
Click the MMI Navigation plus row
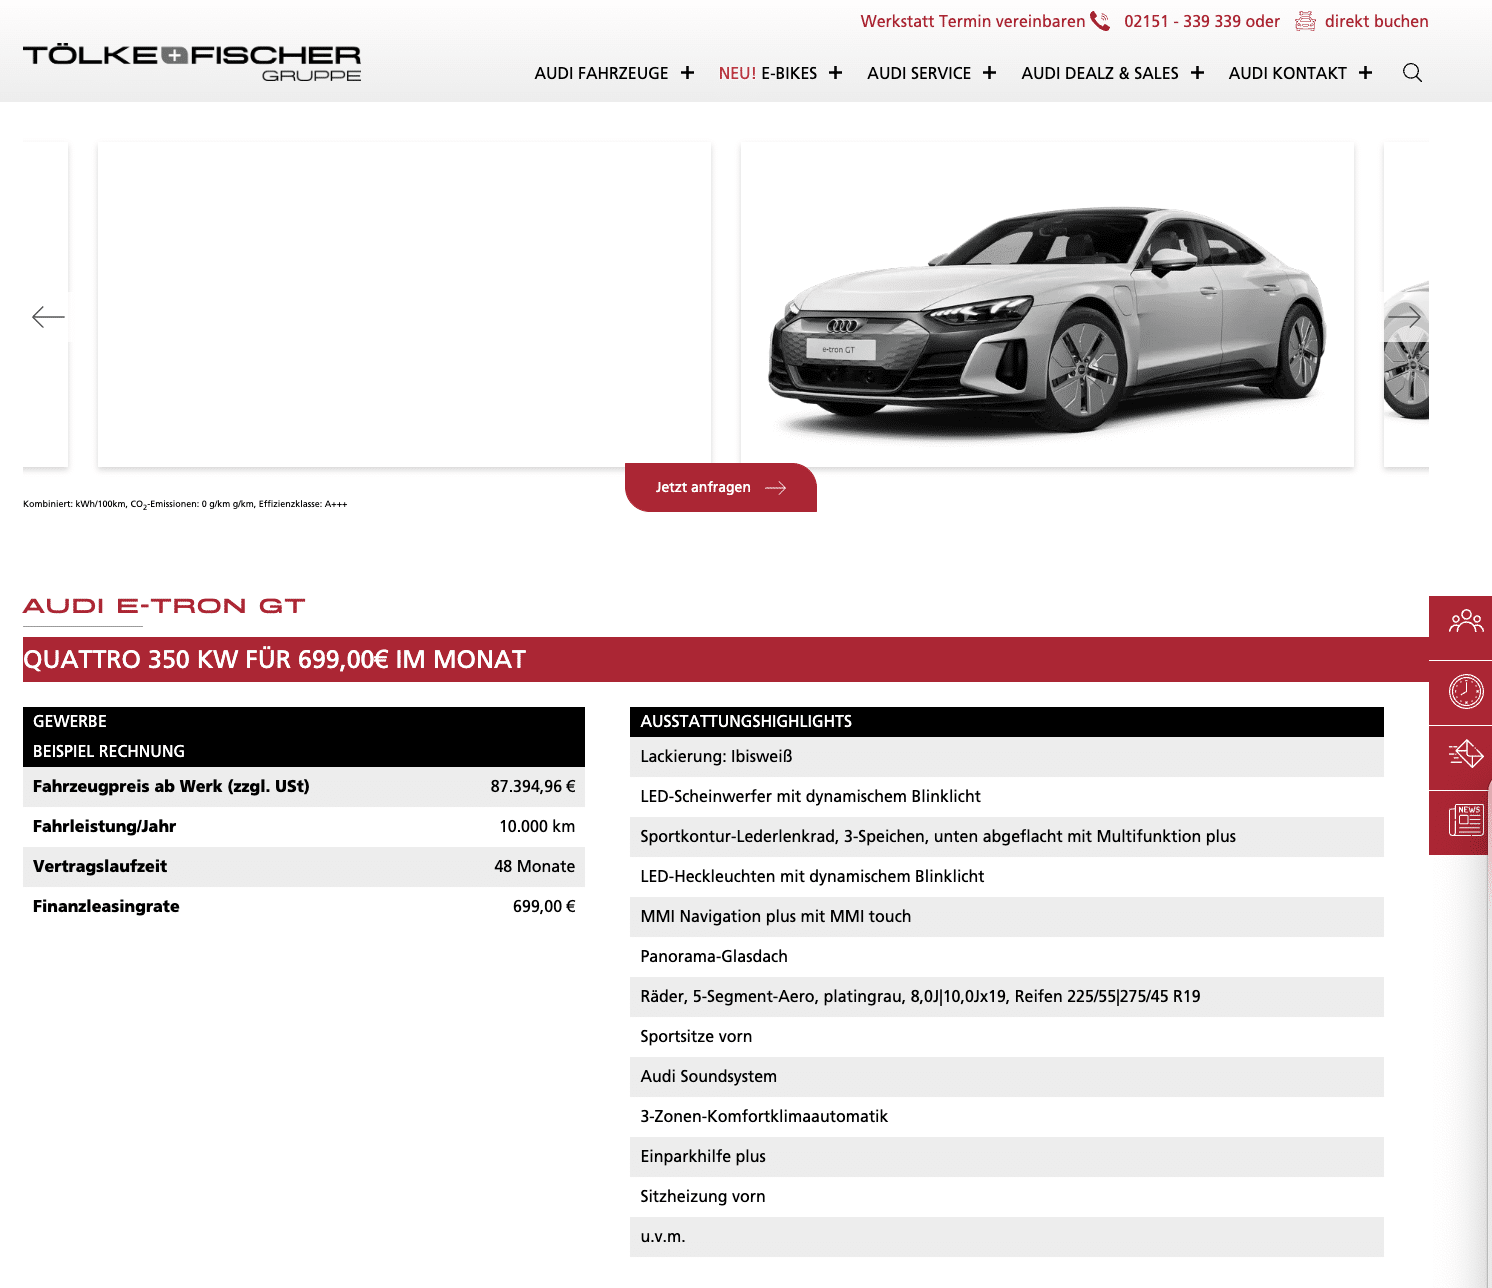pyautogui.click(x=1007, y=917)
